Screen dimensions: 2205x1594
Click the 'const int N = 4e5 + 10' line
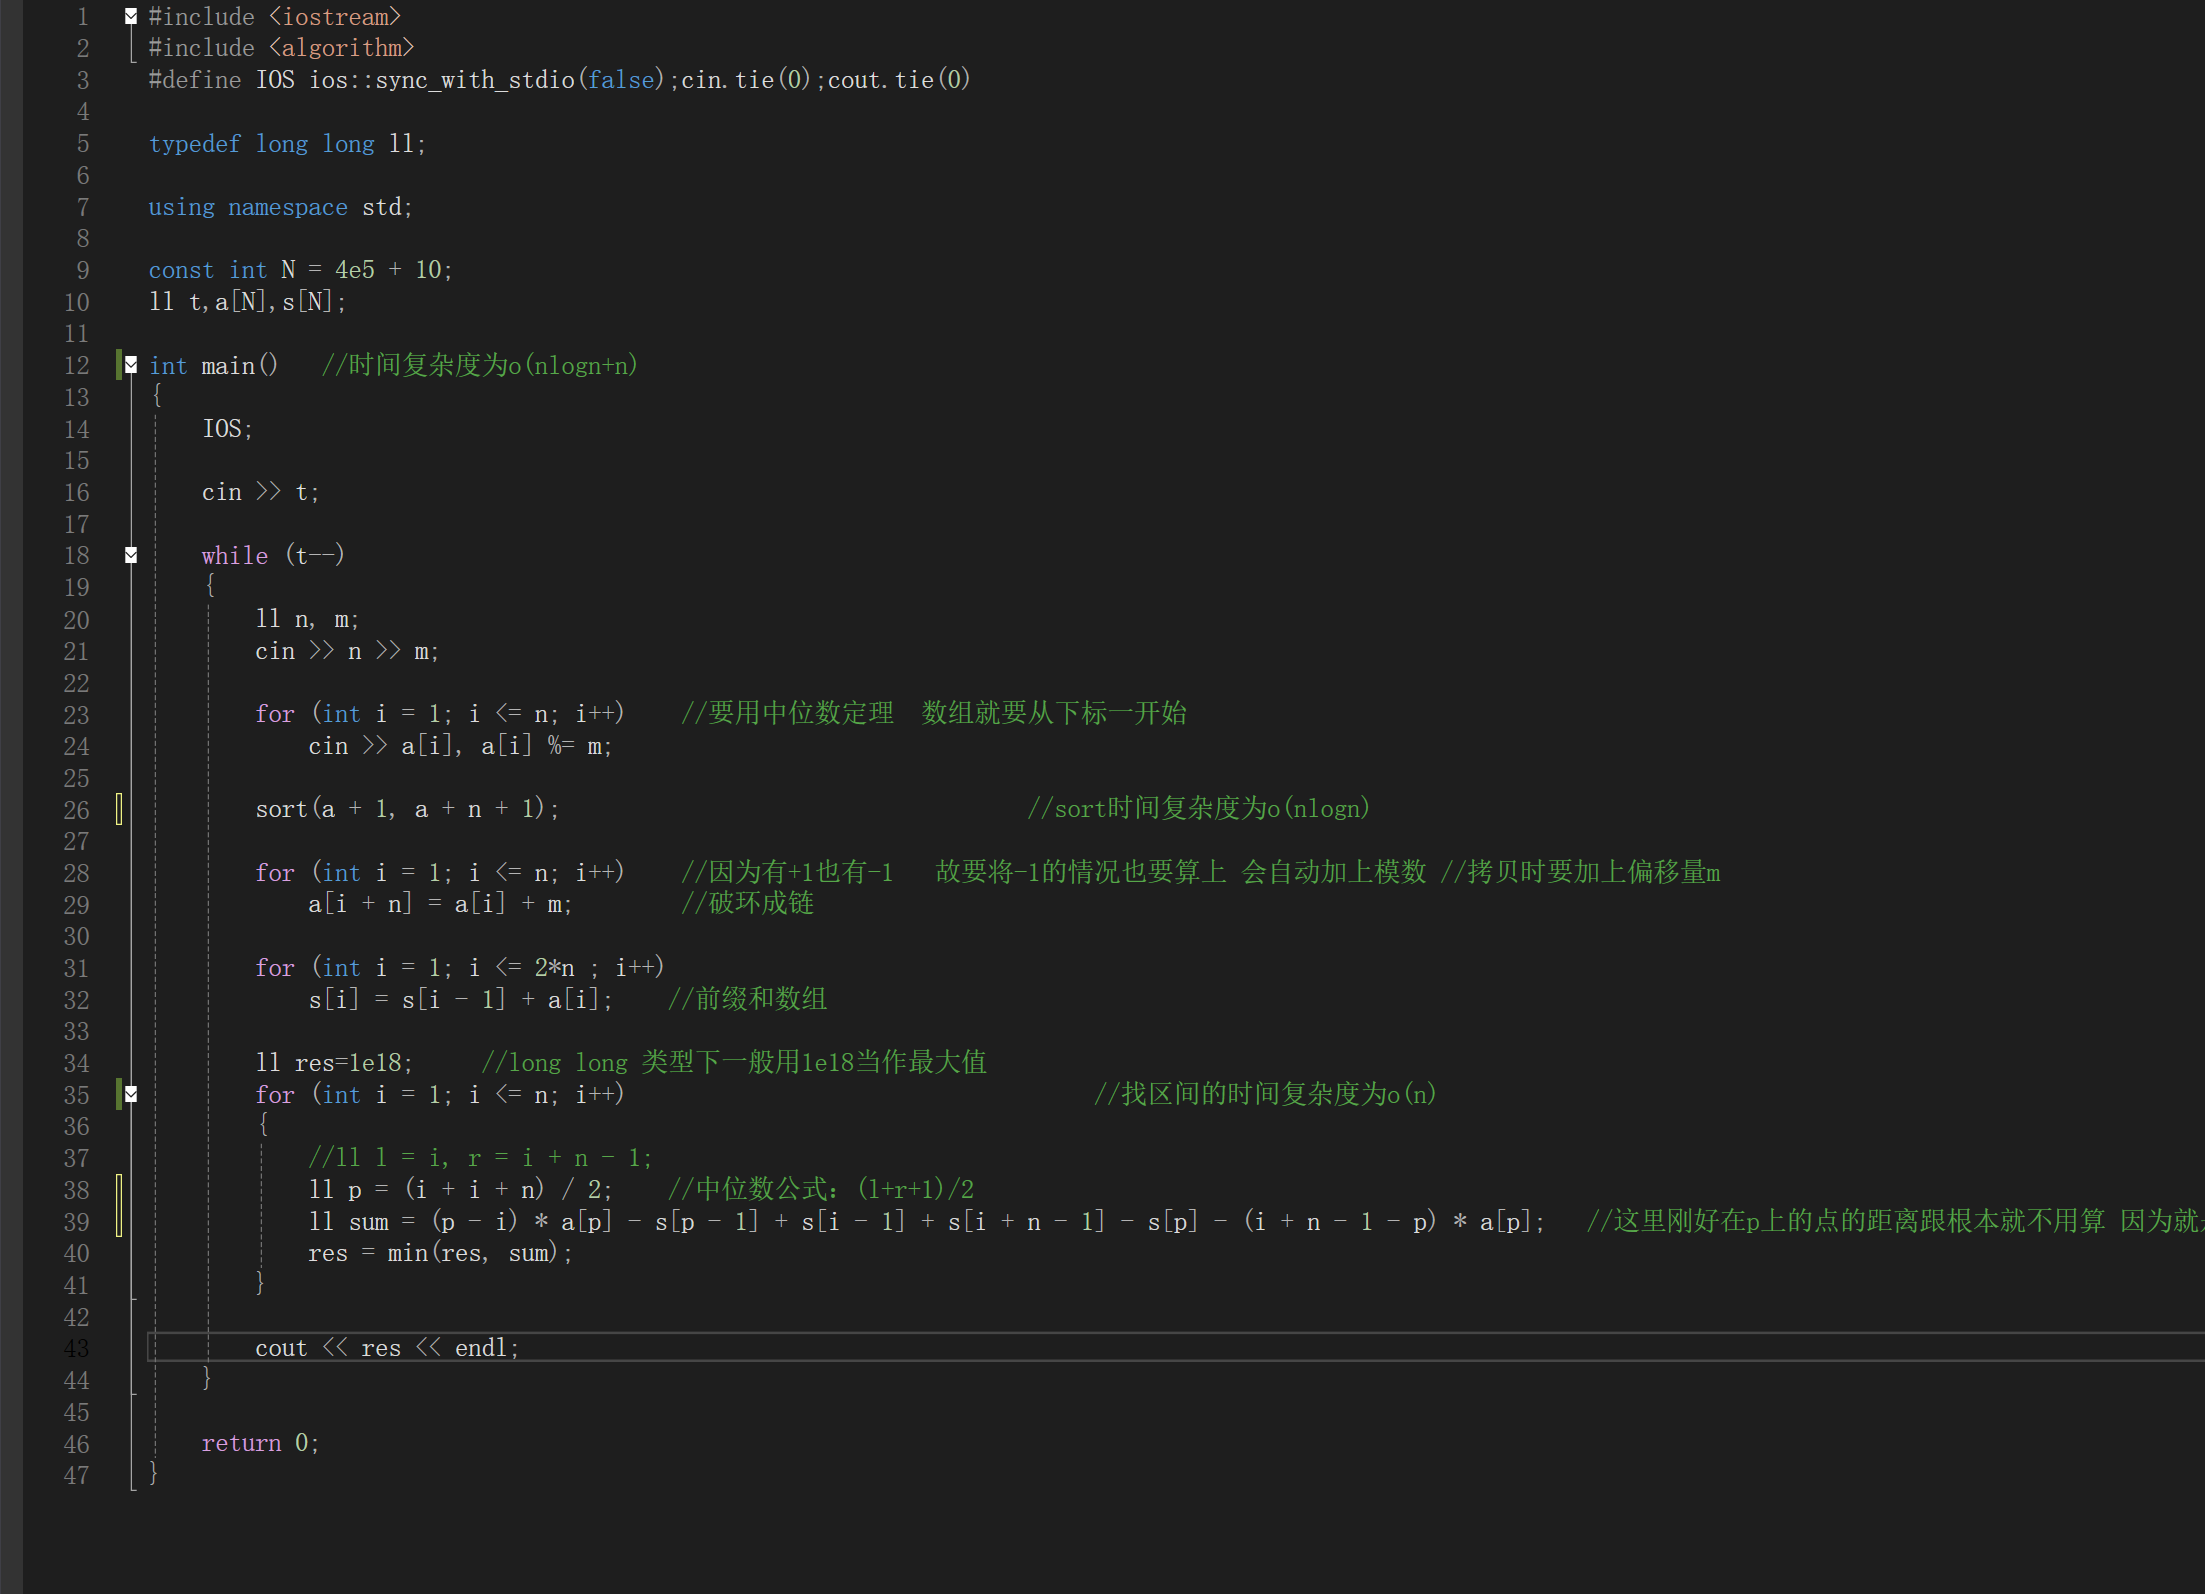300,270
